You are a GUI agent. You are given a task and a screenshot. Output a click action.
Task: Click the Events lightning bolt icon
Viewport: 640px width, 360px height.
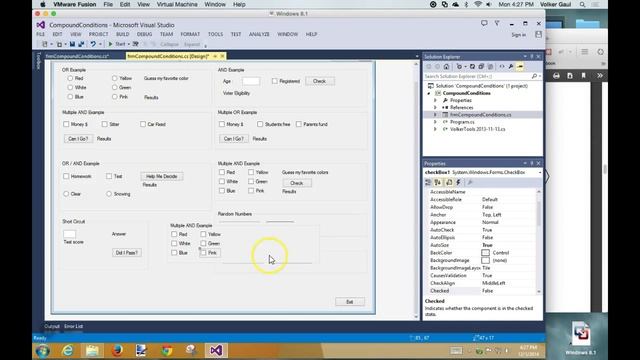click(458, 182)
